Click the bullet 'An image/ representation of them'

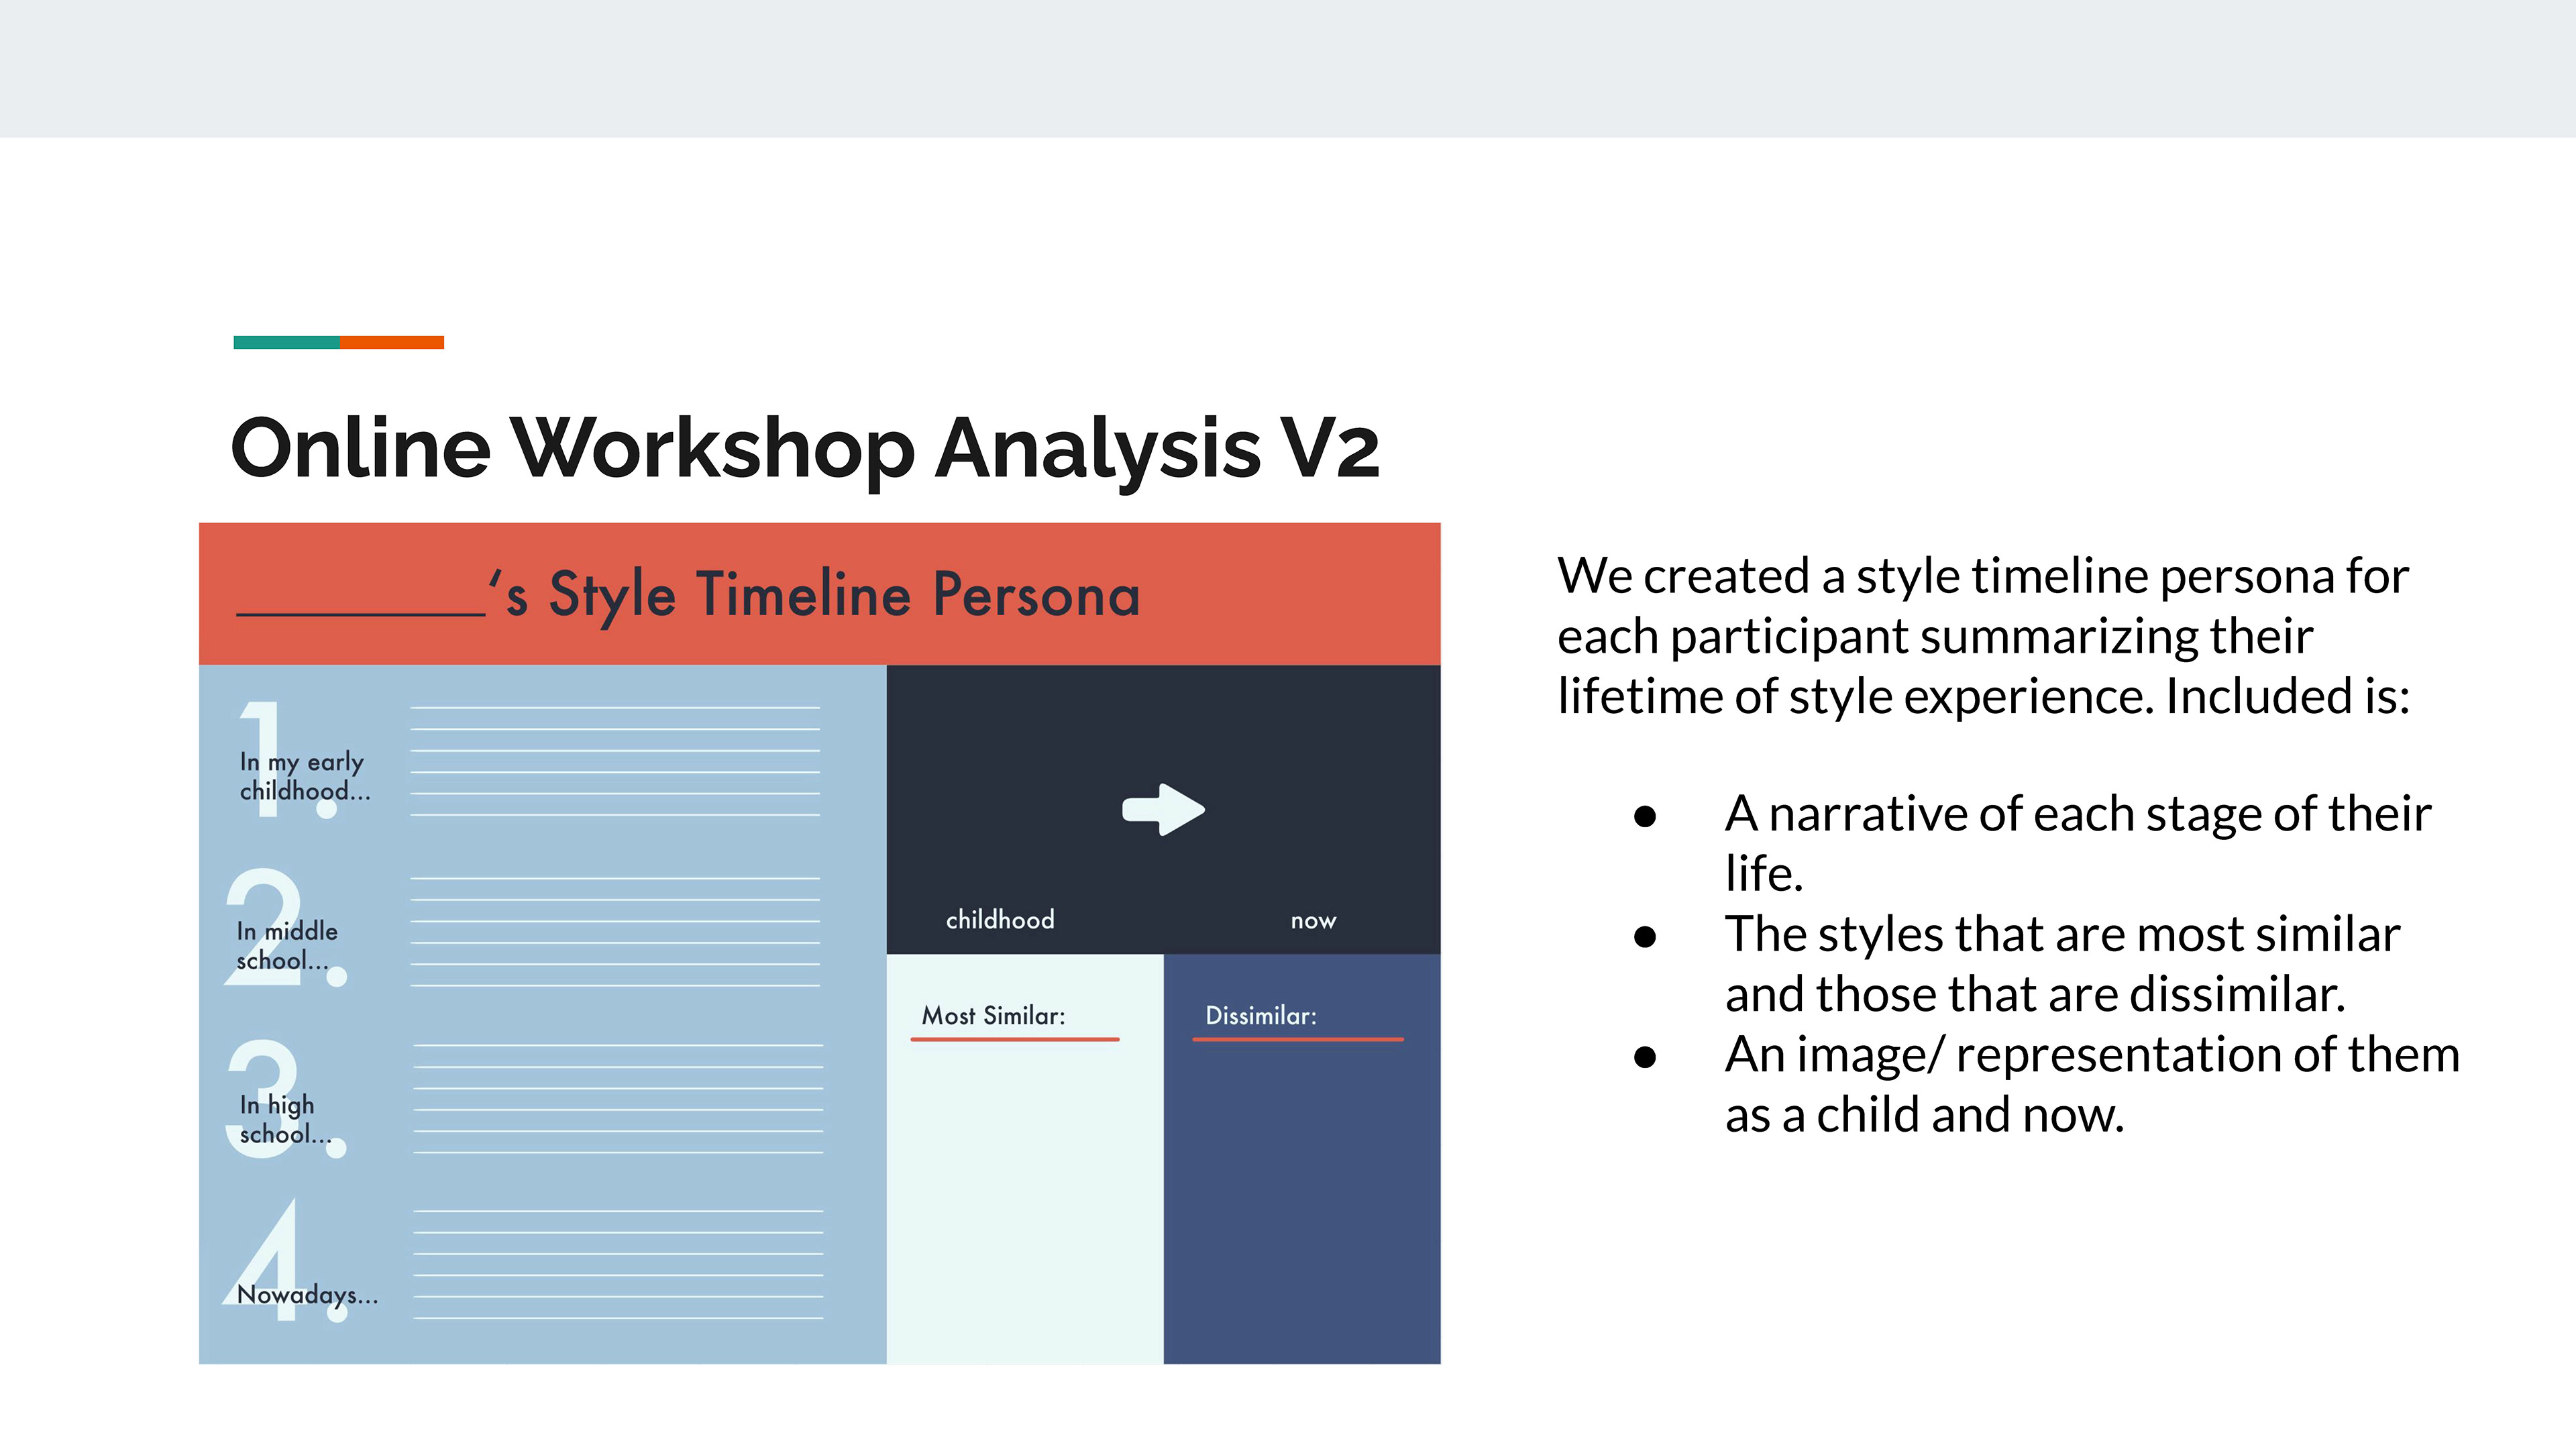click(x=2092, y=1084)
